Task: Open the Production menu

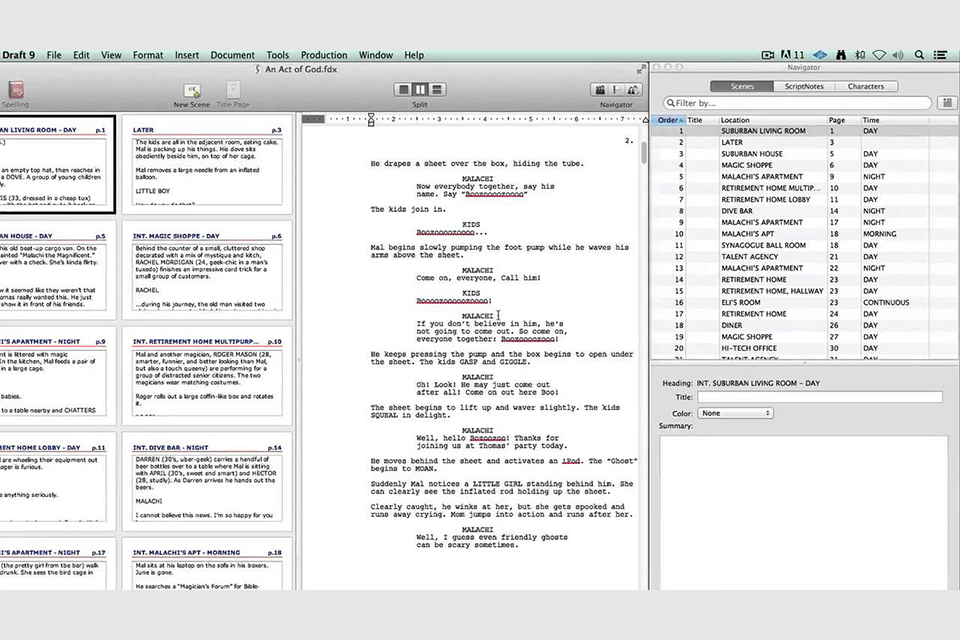Action: (x=324, y=55)
